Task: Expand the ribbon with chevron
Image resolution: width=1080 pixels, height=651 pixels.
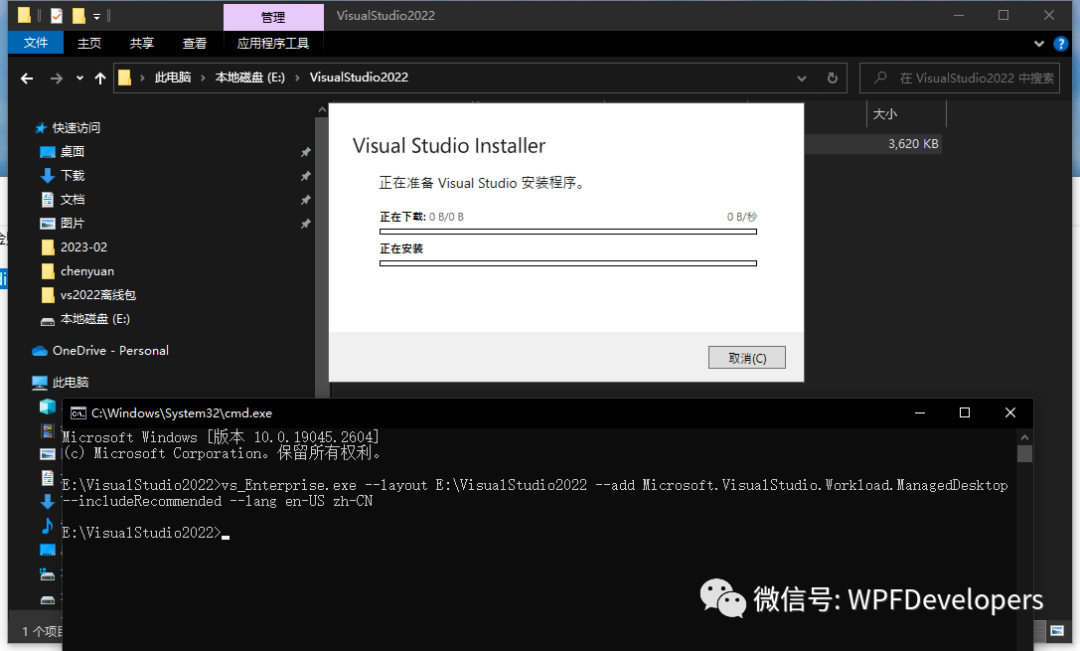Action: pyautogui.click(x=1039, y=43)
